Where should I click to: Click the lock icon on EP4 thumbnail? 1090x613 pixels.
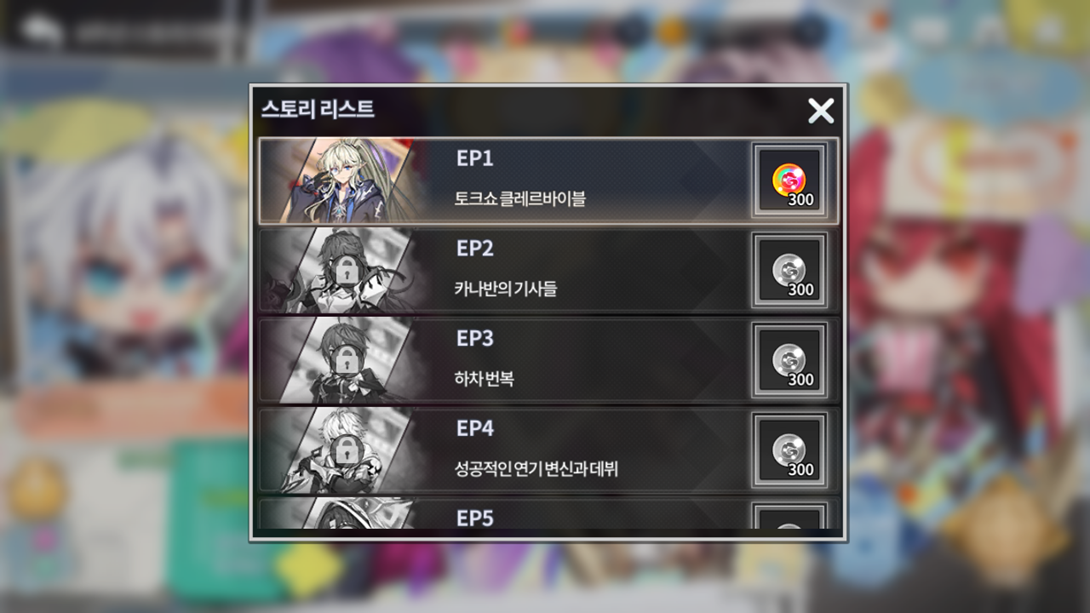pyautogui.click(x=345, y=450)
